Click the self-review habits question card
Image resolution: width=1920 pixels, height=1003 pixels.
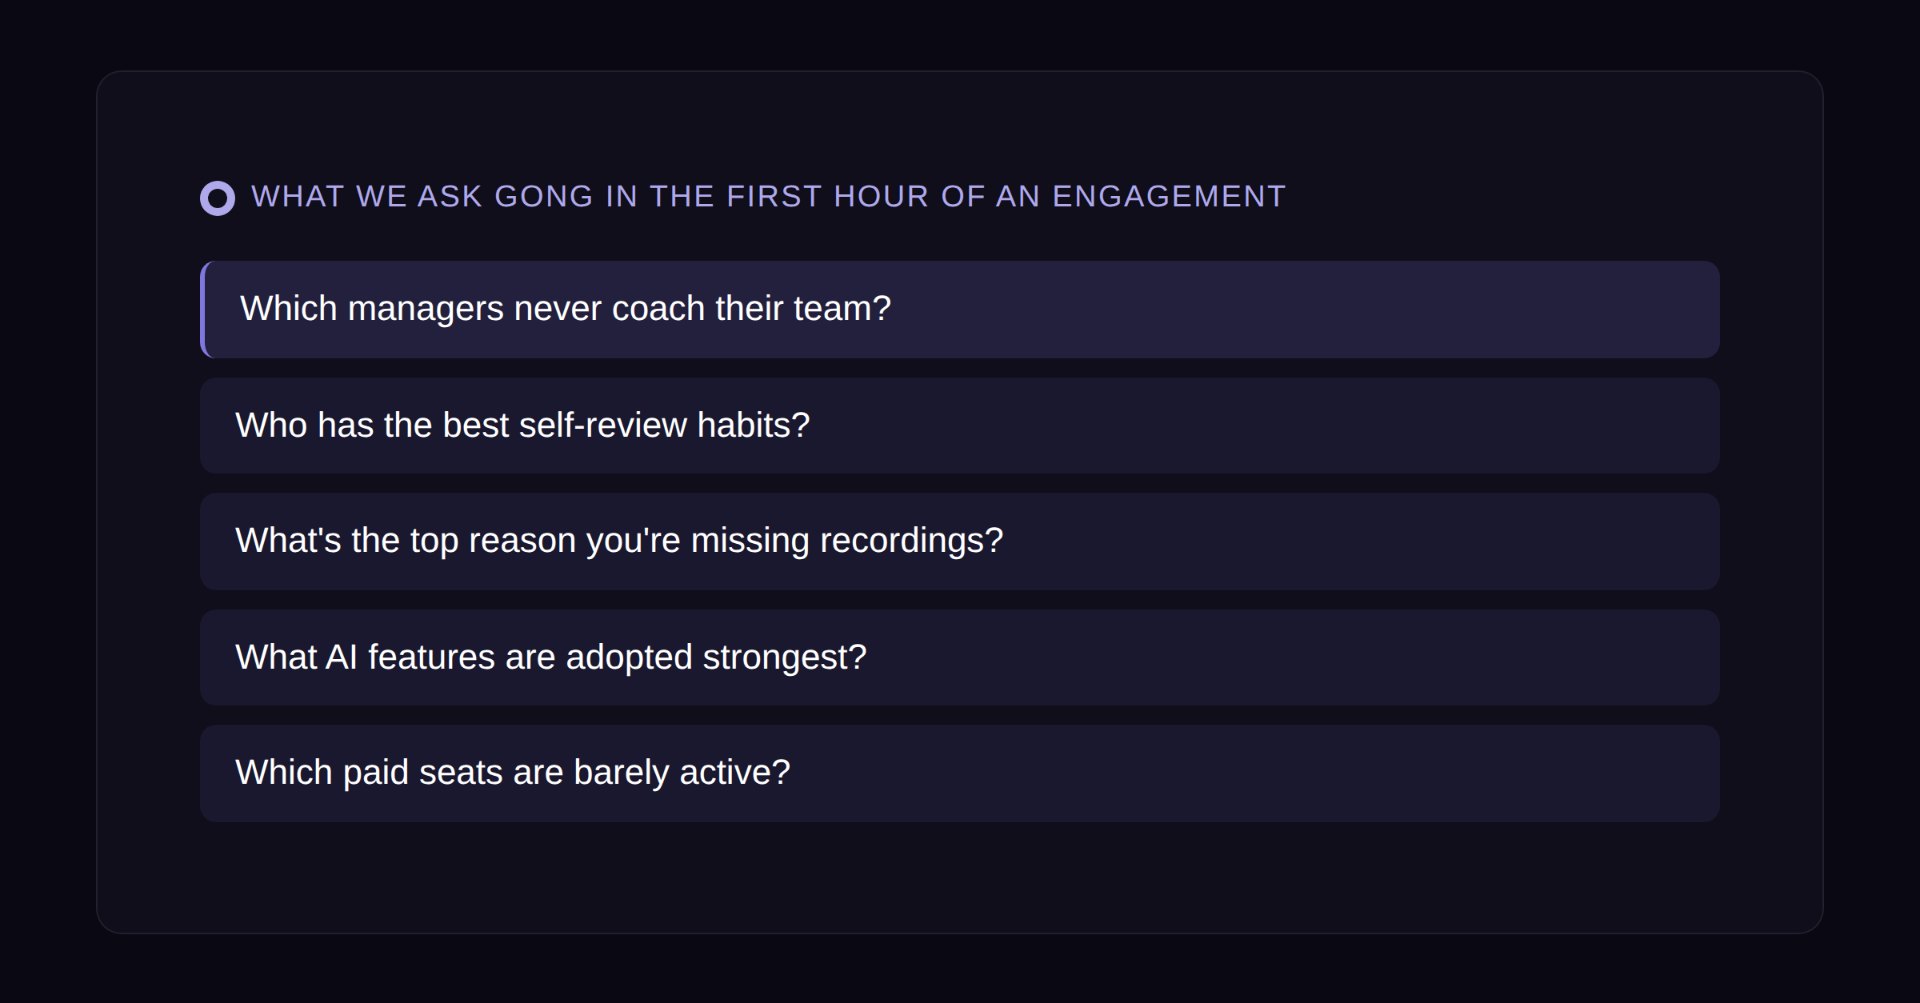point(960,426)
